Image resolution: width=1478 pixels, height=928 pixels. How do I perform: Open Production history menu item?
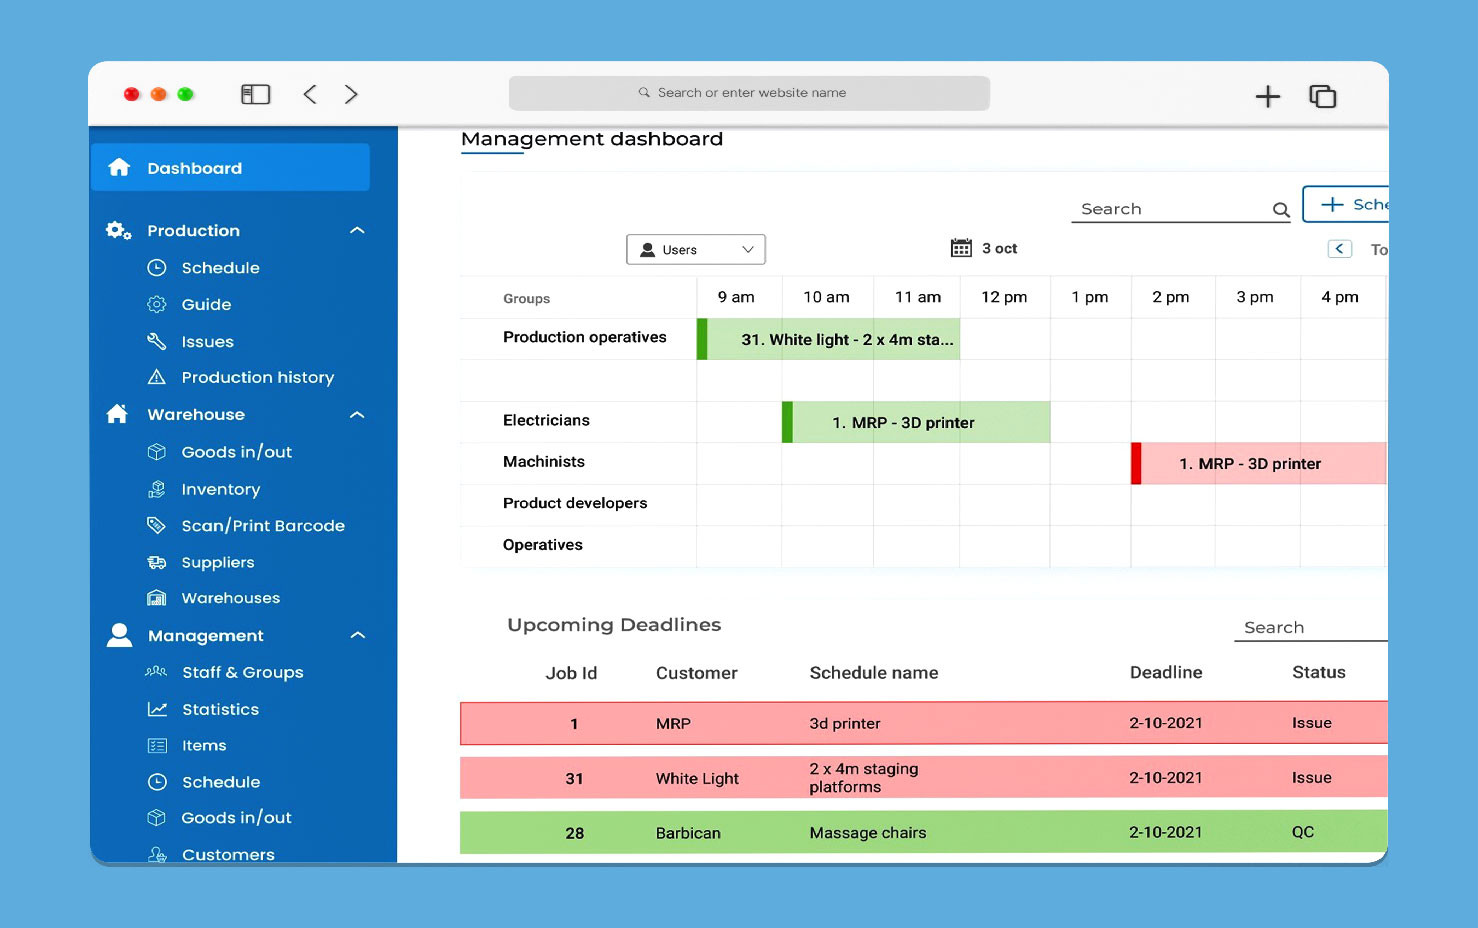coord(257,377)
